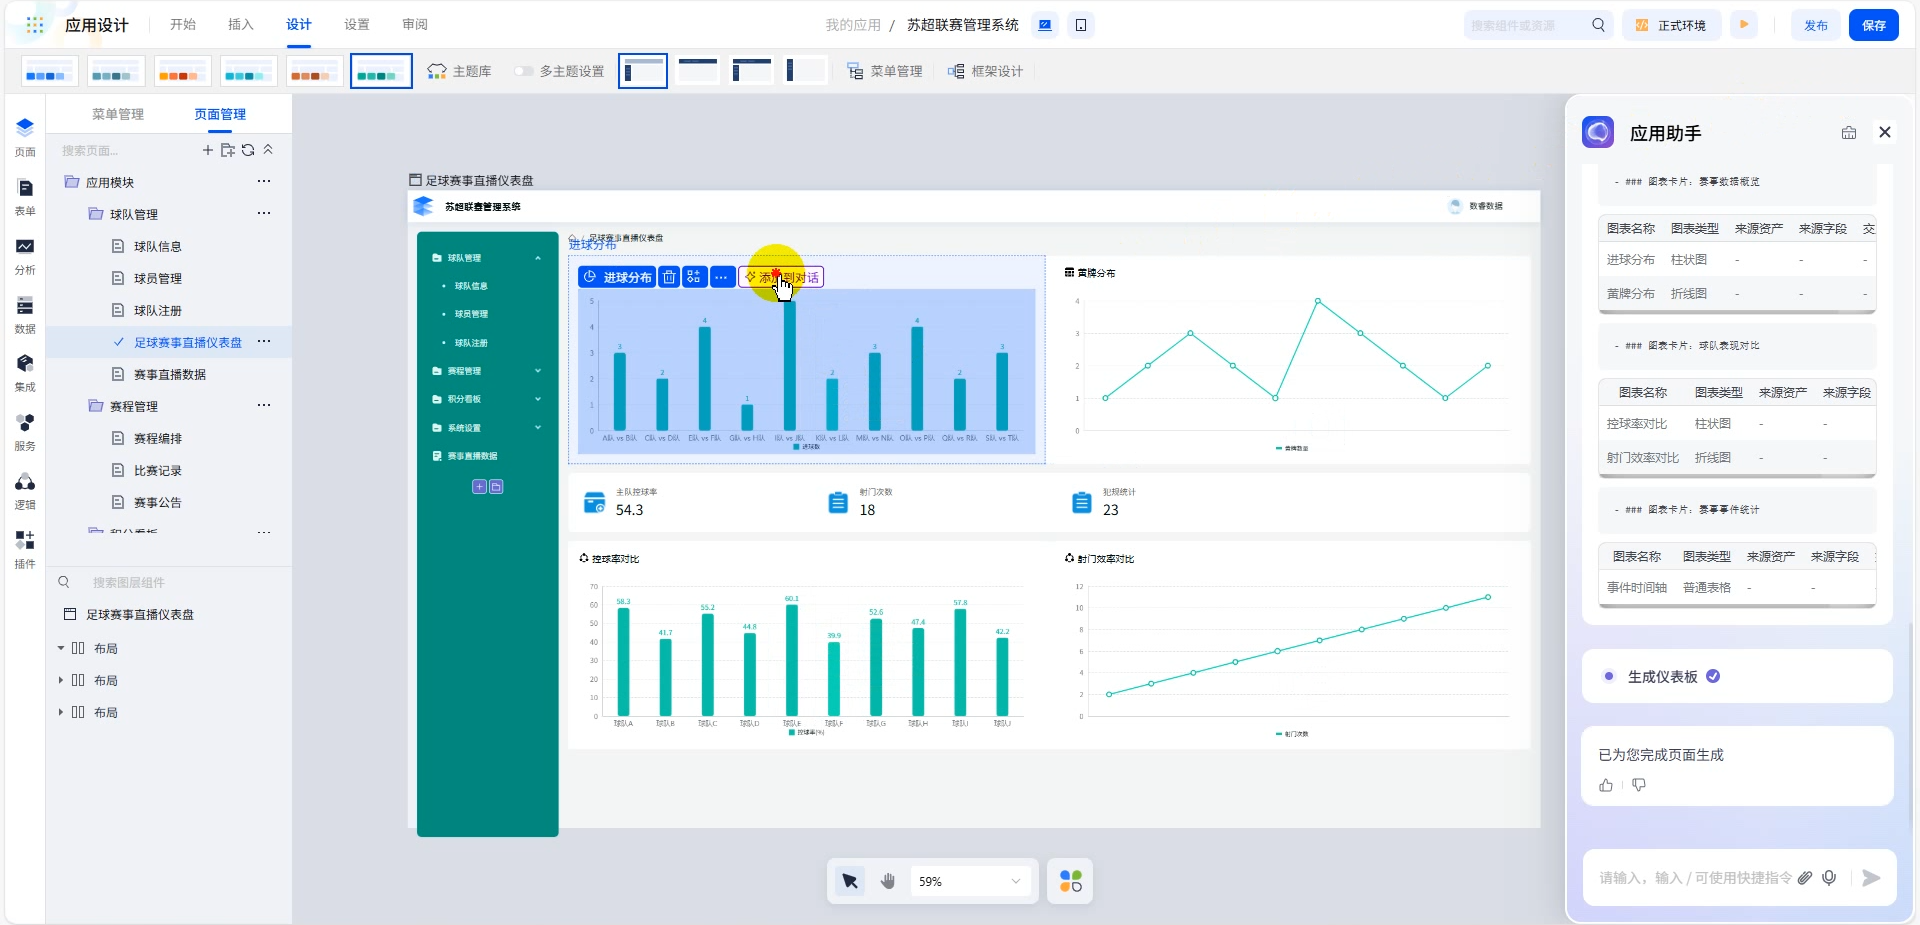Screen dimensions: 1920x925
Task: Collapse all pages with double-chevron icon
Action: click(x=268, y=150)
